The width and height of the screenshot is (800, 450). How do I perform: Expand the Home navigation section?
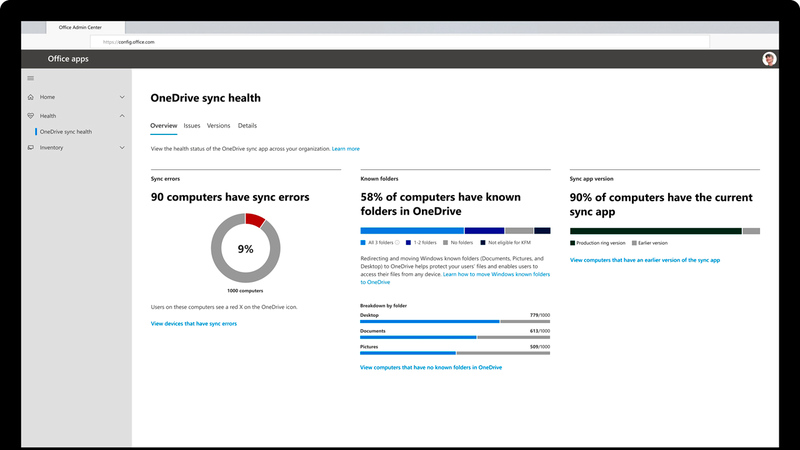coord(122,97)
